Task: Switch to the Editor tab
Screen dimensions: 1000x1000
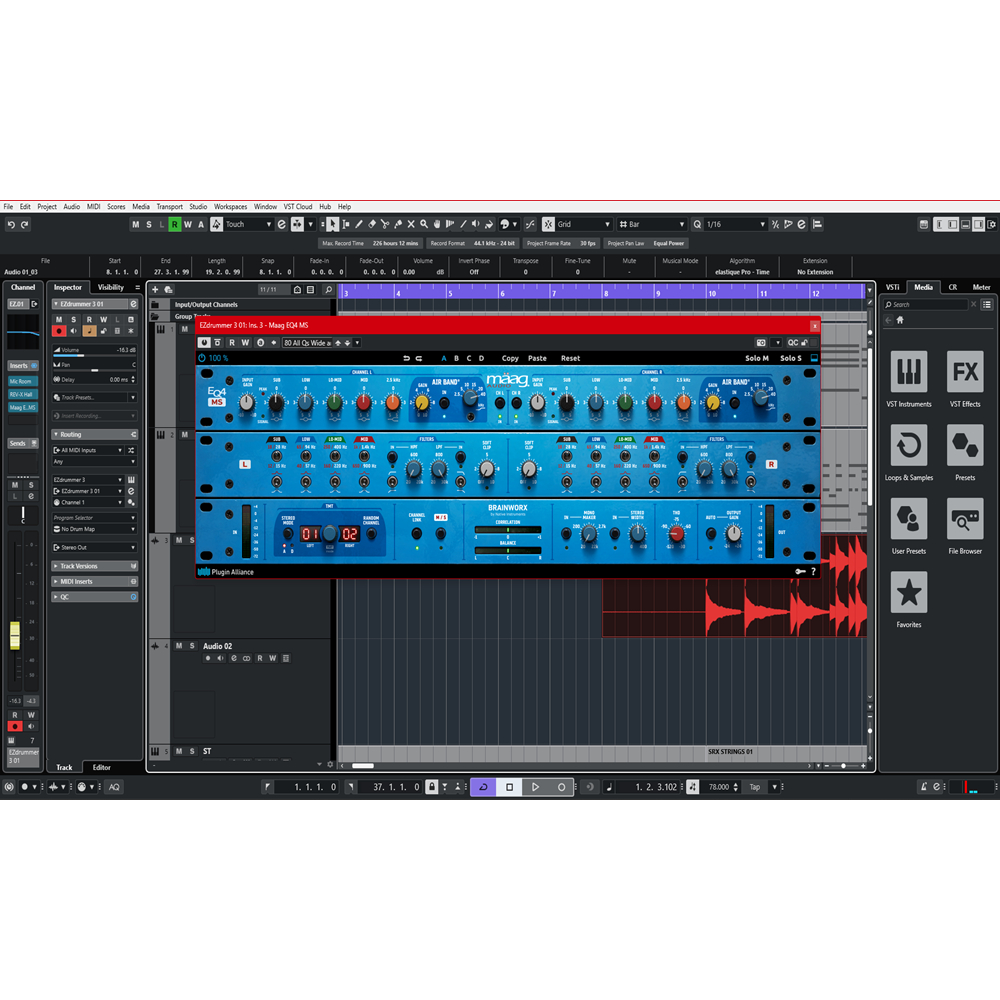Action: tap(101, 767)
